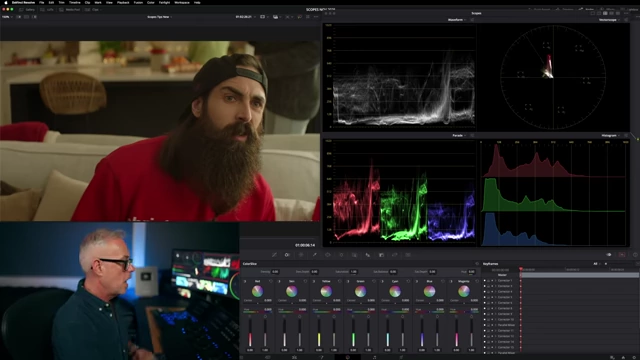Screen dimensions: 640x360
Task: Open the Histogram scope type dropdown
Action: pyautogui.click(x=610, y=135)
